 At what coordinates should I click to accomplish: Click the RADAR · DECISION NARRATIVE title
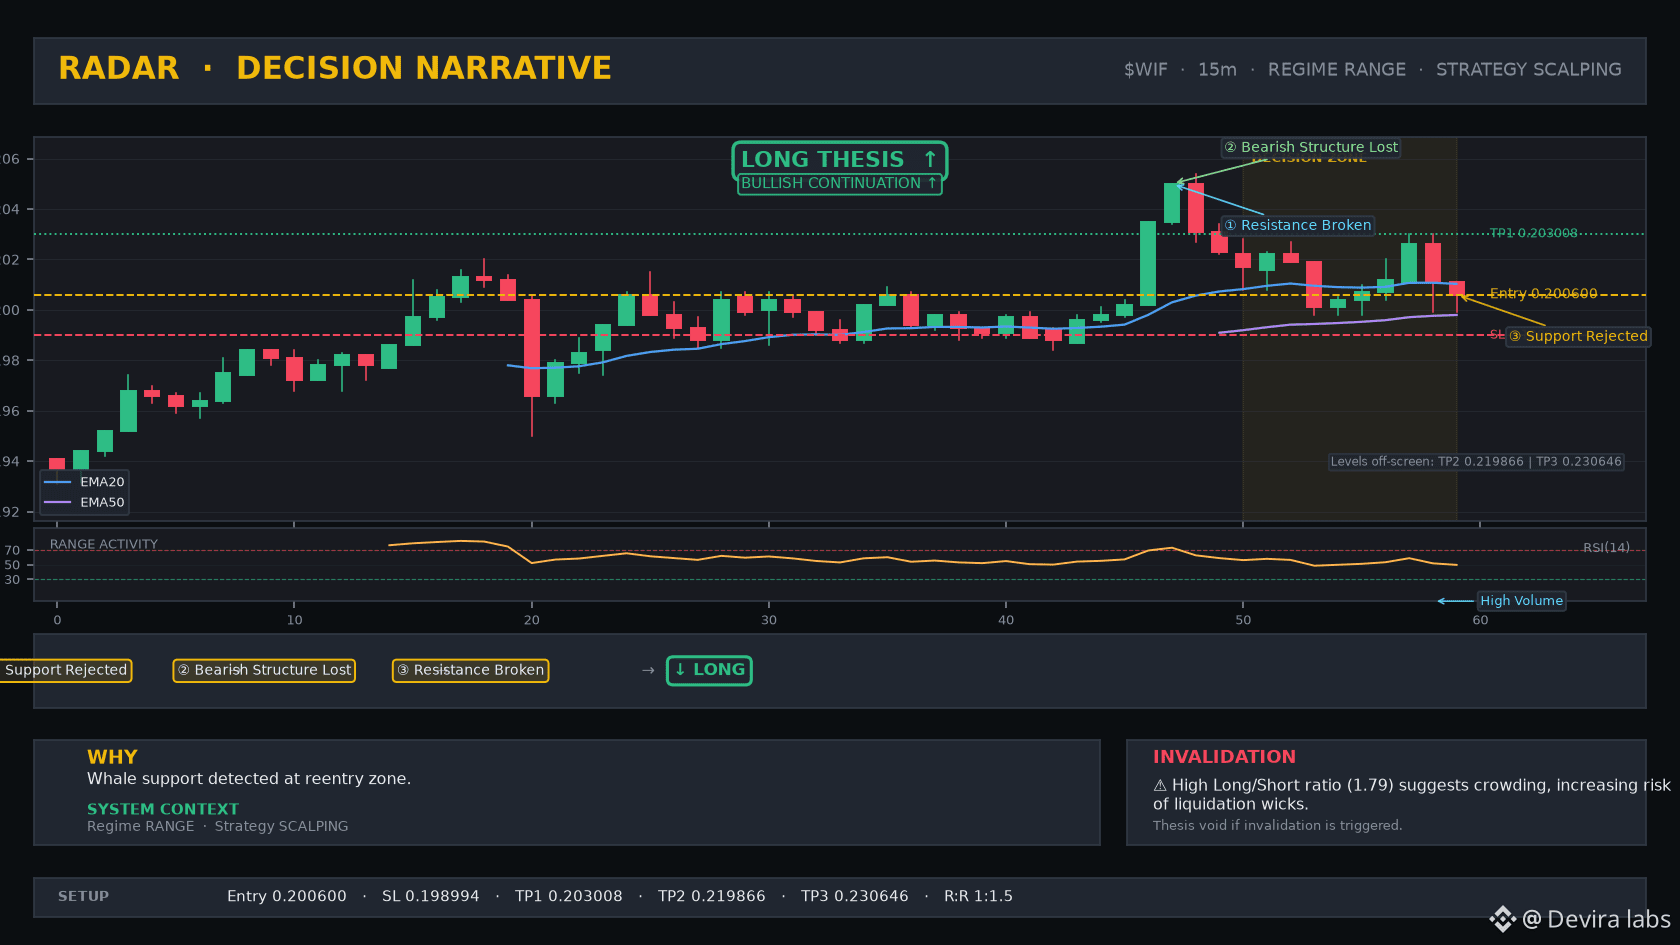point(335,68)
